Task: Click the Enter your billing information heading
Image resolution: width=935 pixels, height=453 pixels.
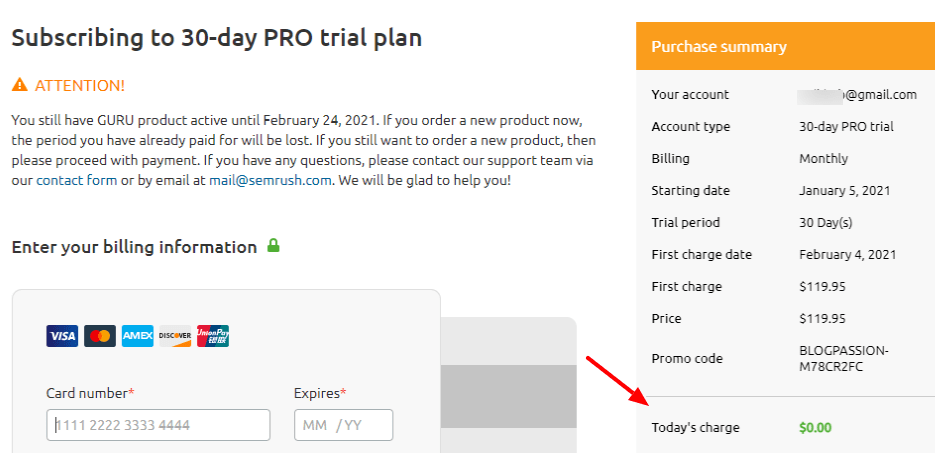Action: coord(134,247)
